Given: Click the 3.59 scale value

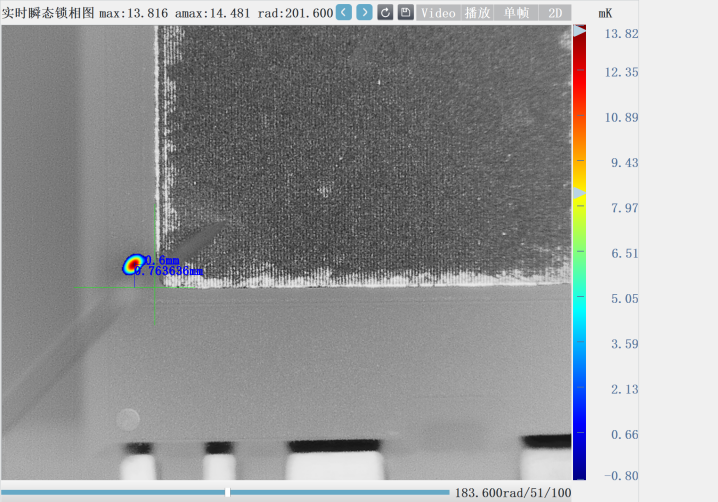Looking at the screenshot, I should pos(625,344).
